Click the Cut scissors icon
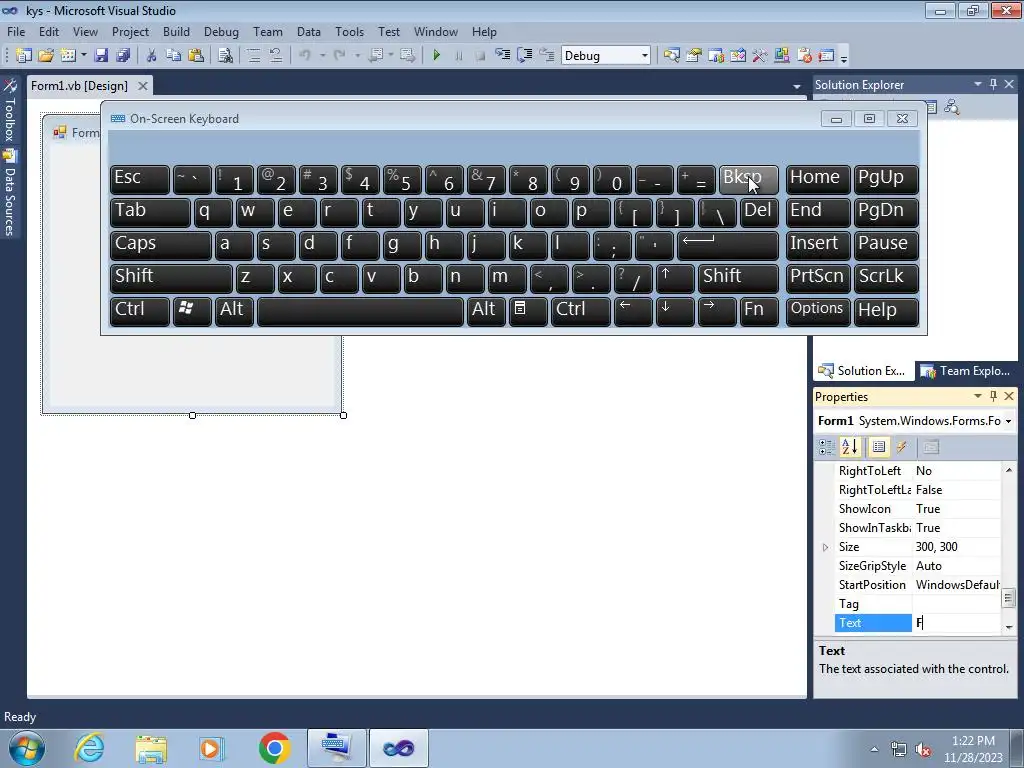The image size is (1024, 768). [152, 56]
